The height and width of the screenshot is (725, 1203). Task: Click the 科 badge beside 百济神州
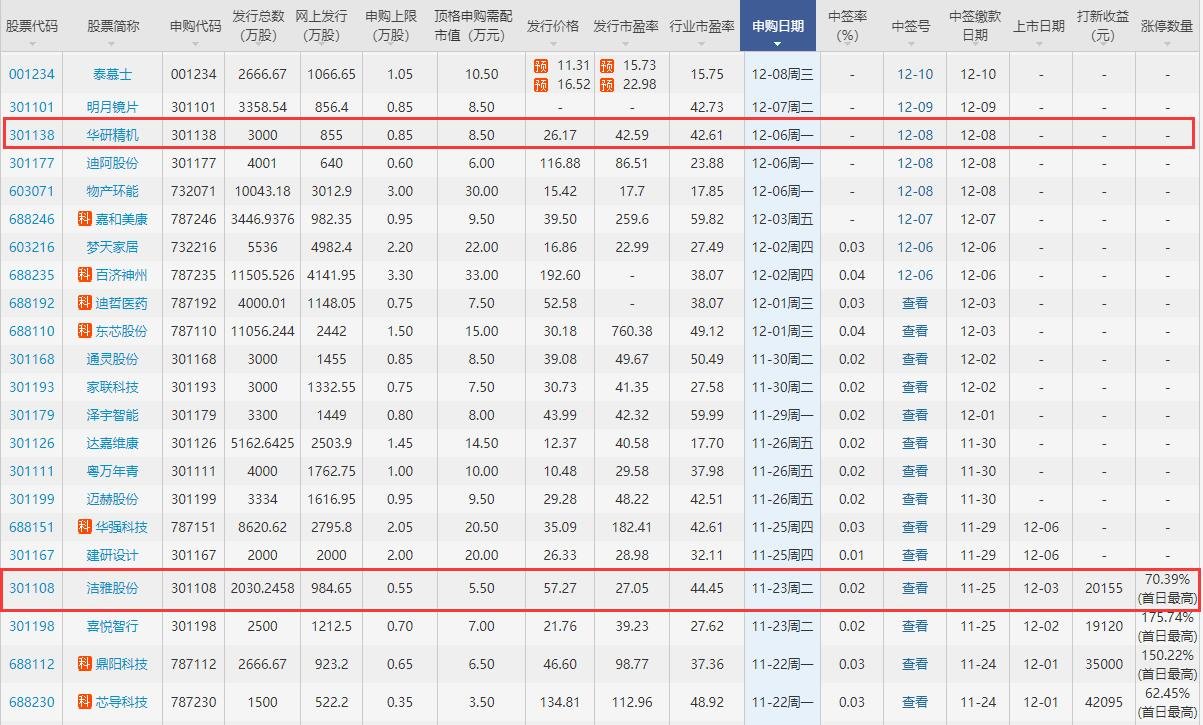[x=85, y=275]
